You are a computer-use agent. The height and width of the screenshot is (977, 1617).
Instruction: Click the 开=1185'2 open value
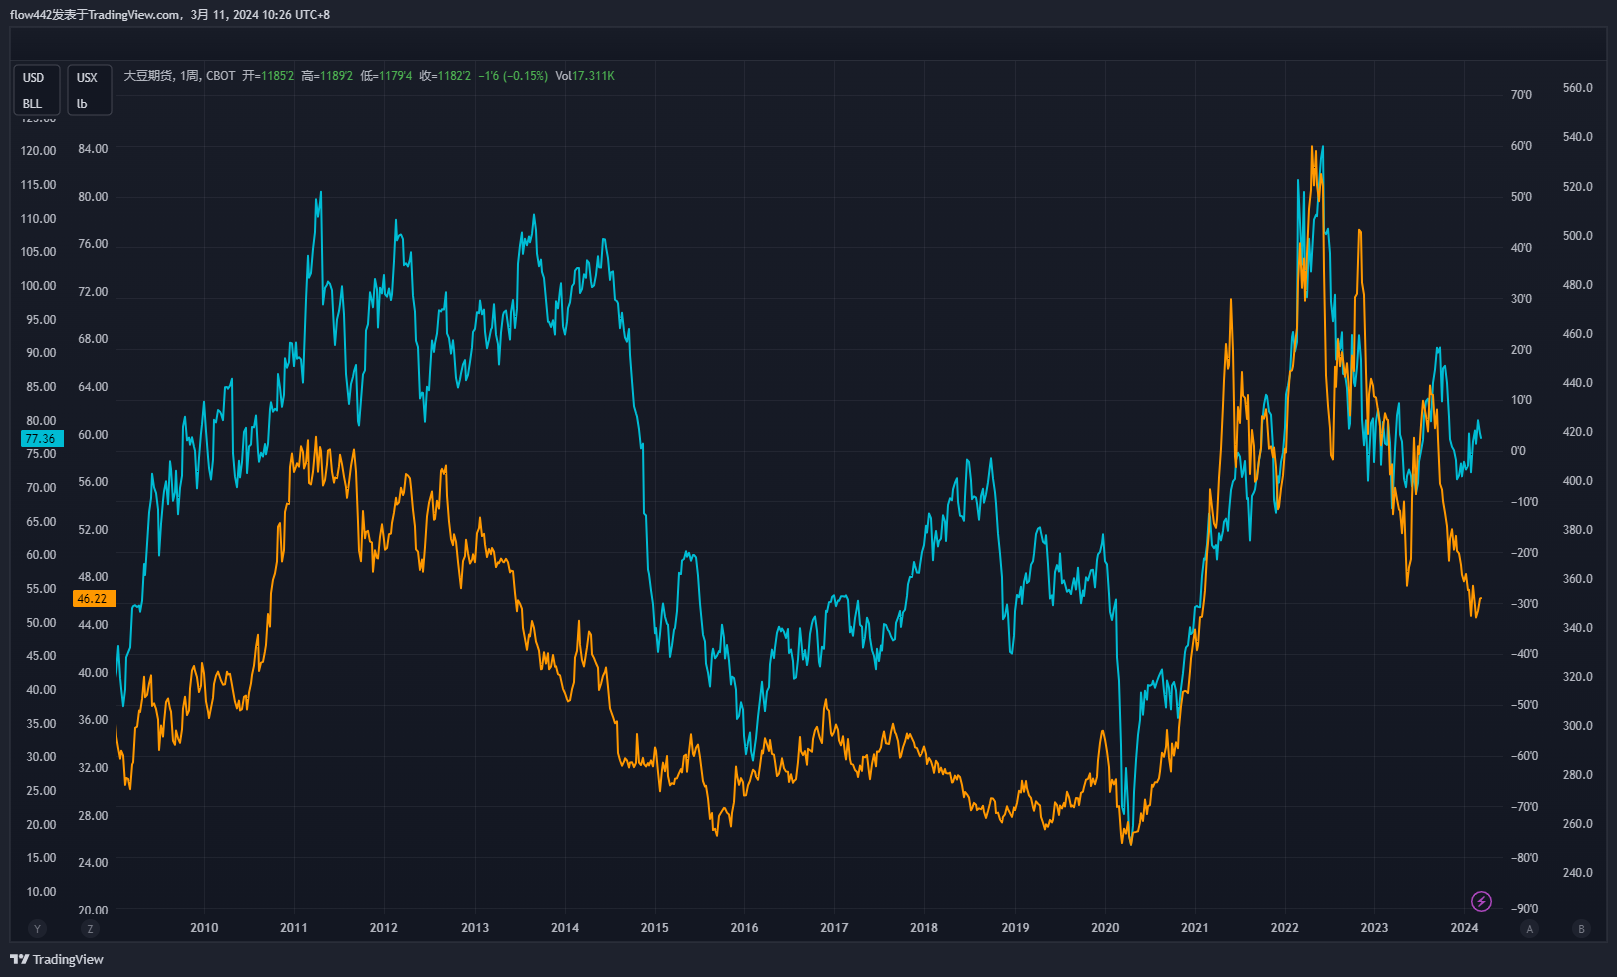(268, 76)
